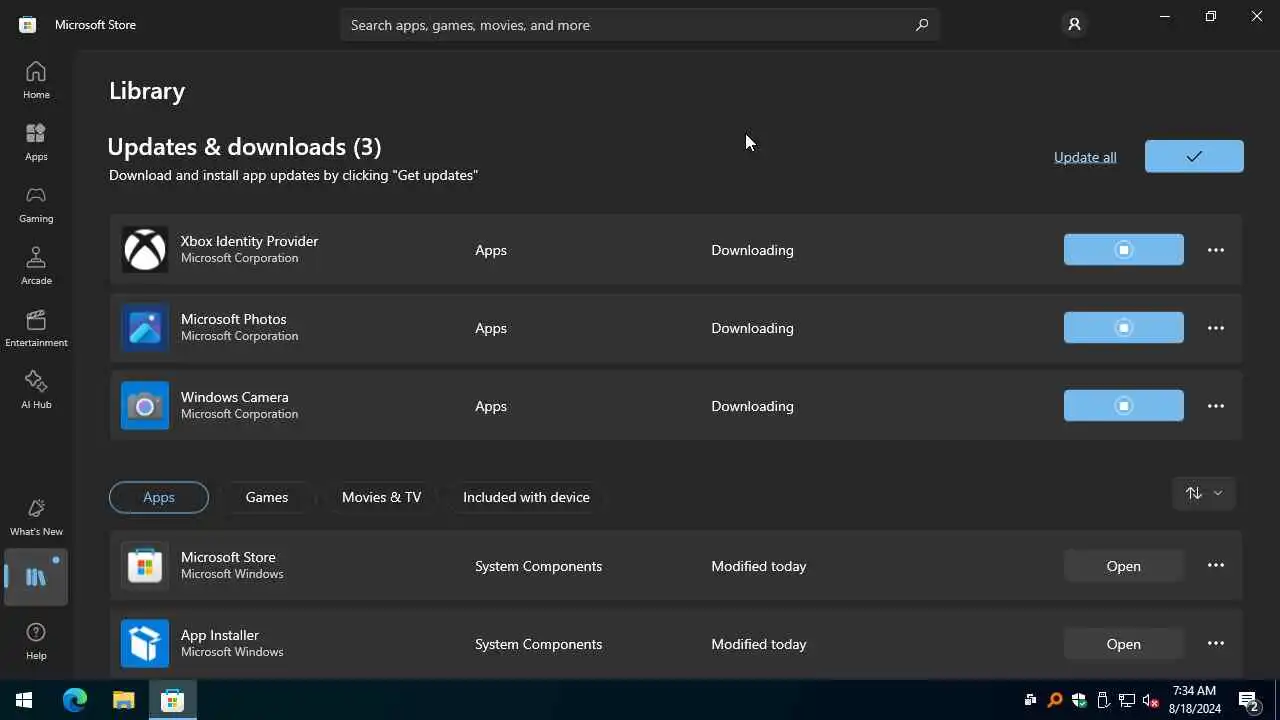Click the Microsoft Photos app icon

coord(145,327)
